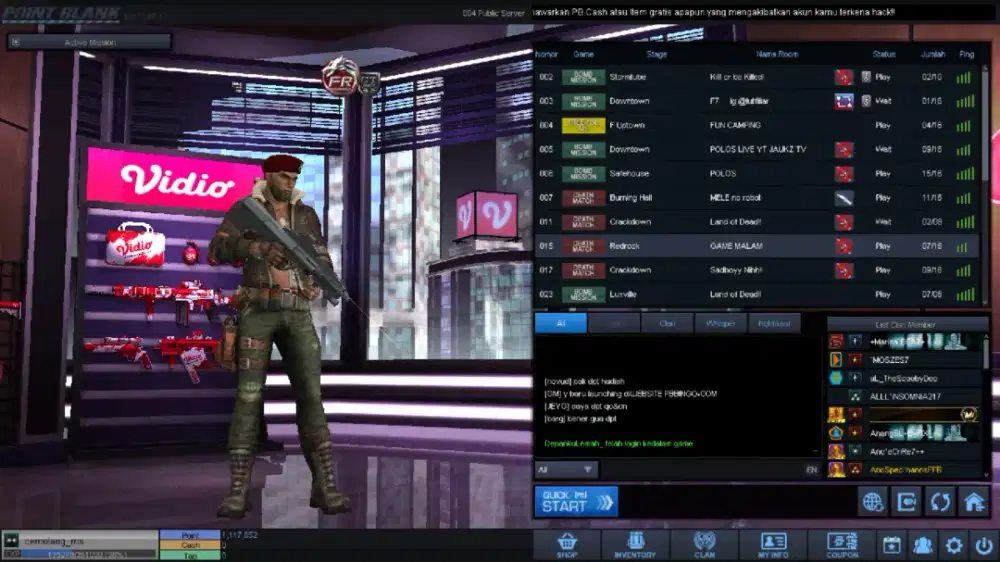Open the second chat tab next to All

click(614, 323)
